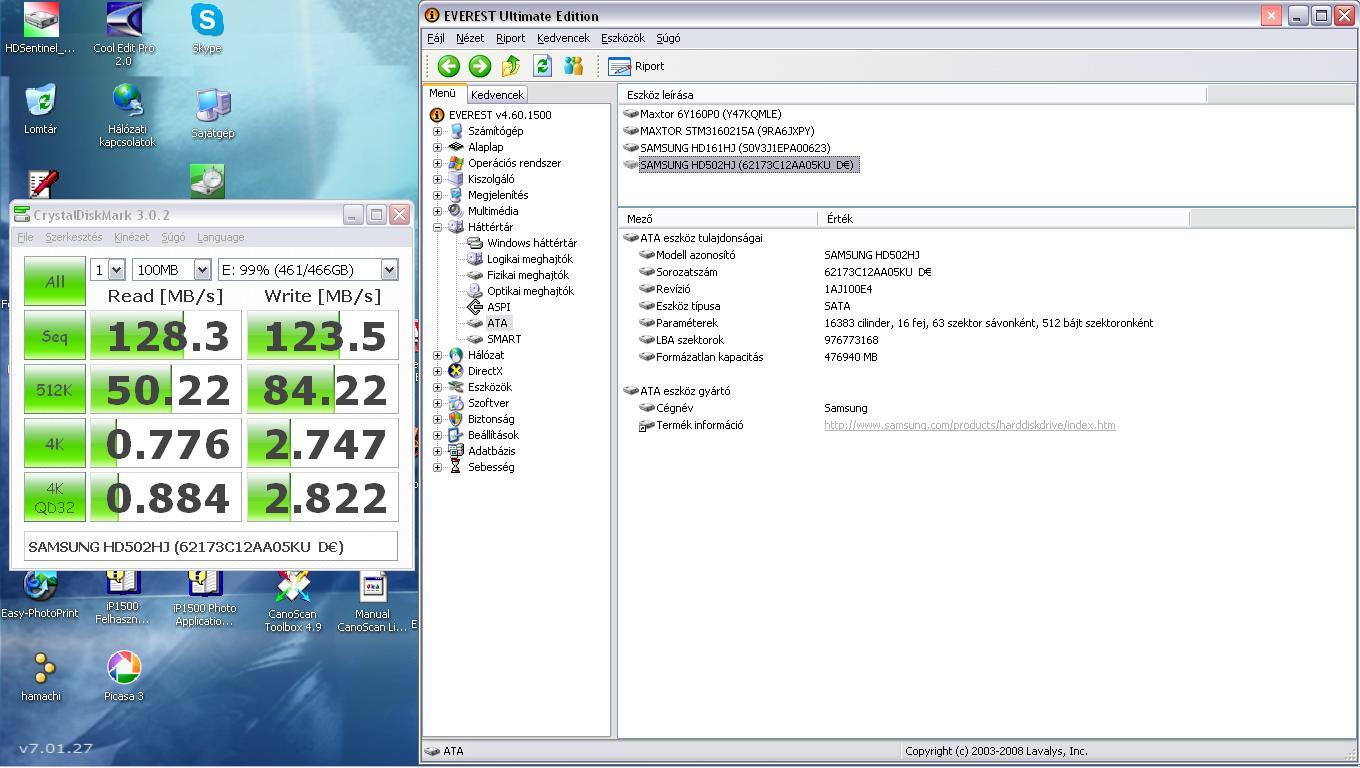Click the up-level arrow toolbar icon
Viewport: 1360px width, 768px height.
coord(511,66)
